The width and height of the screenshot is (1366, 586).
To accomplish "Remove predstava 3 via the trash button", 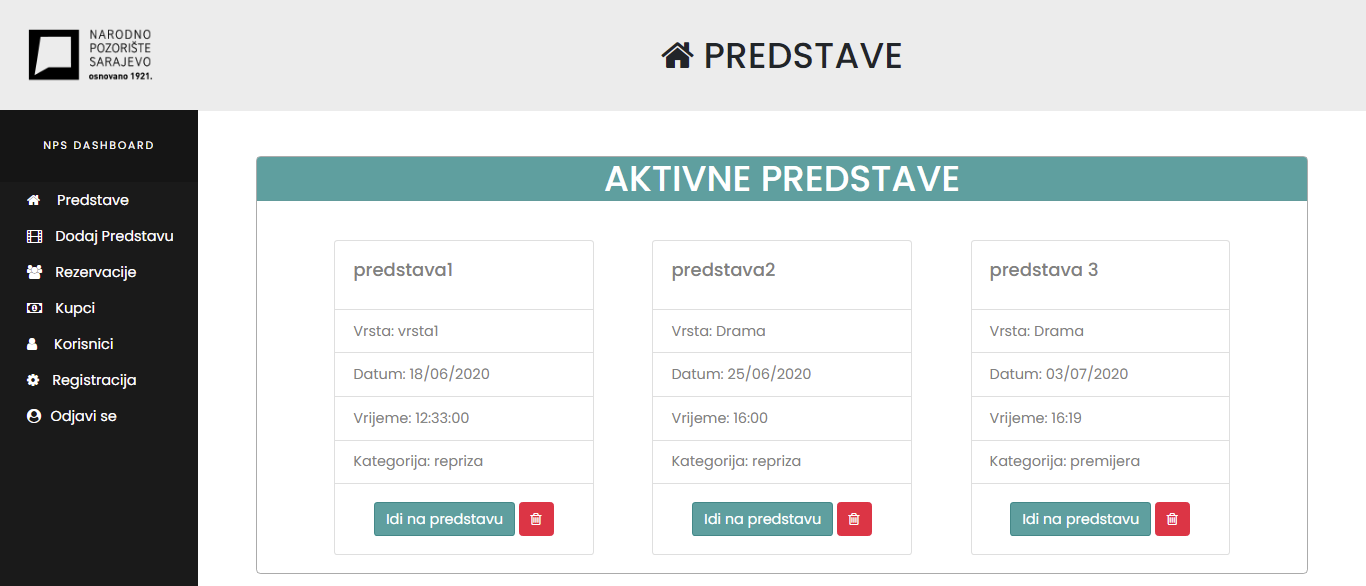I will 1172,519.
